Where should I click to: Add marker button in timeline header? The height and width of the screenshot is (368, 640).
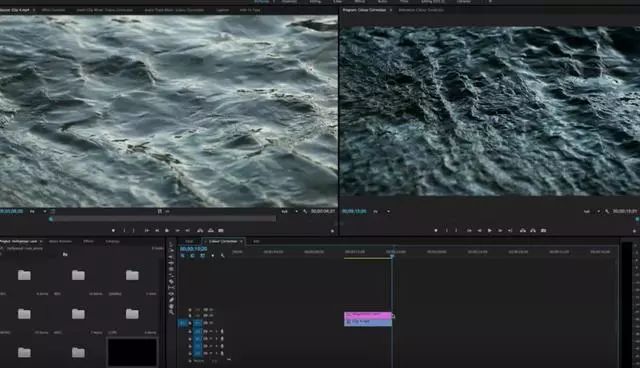[x=212, y=256]
